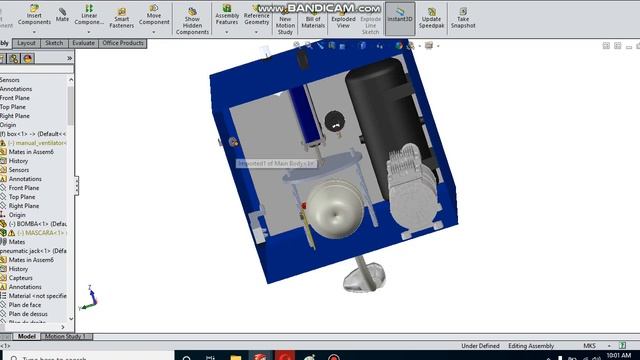The height and width of the screenshot is (360, 640).
Task: Click the feature tree vertical scrollbar
Action: point(71,106)
